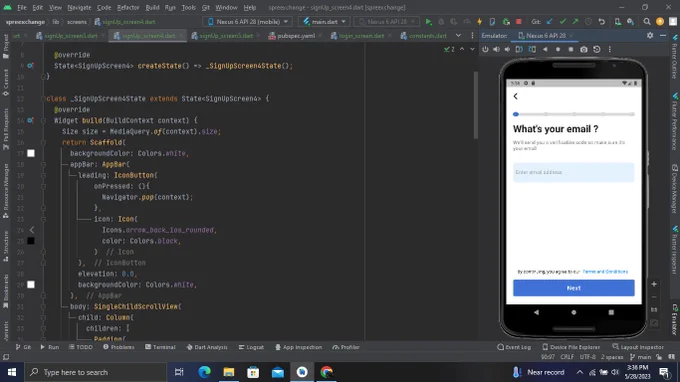680x382 pixels.
Task: Emulator toolbar Back triangle button
Action: [545, 49]
